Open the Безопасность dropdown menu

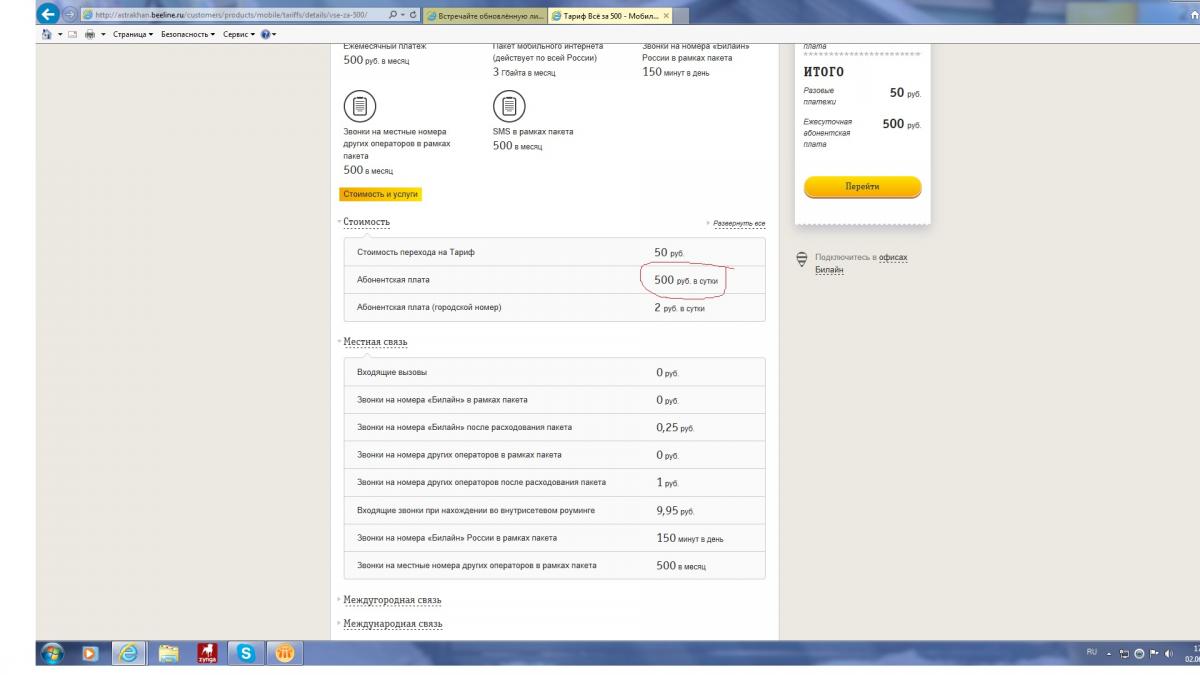[x=187, y=34]
